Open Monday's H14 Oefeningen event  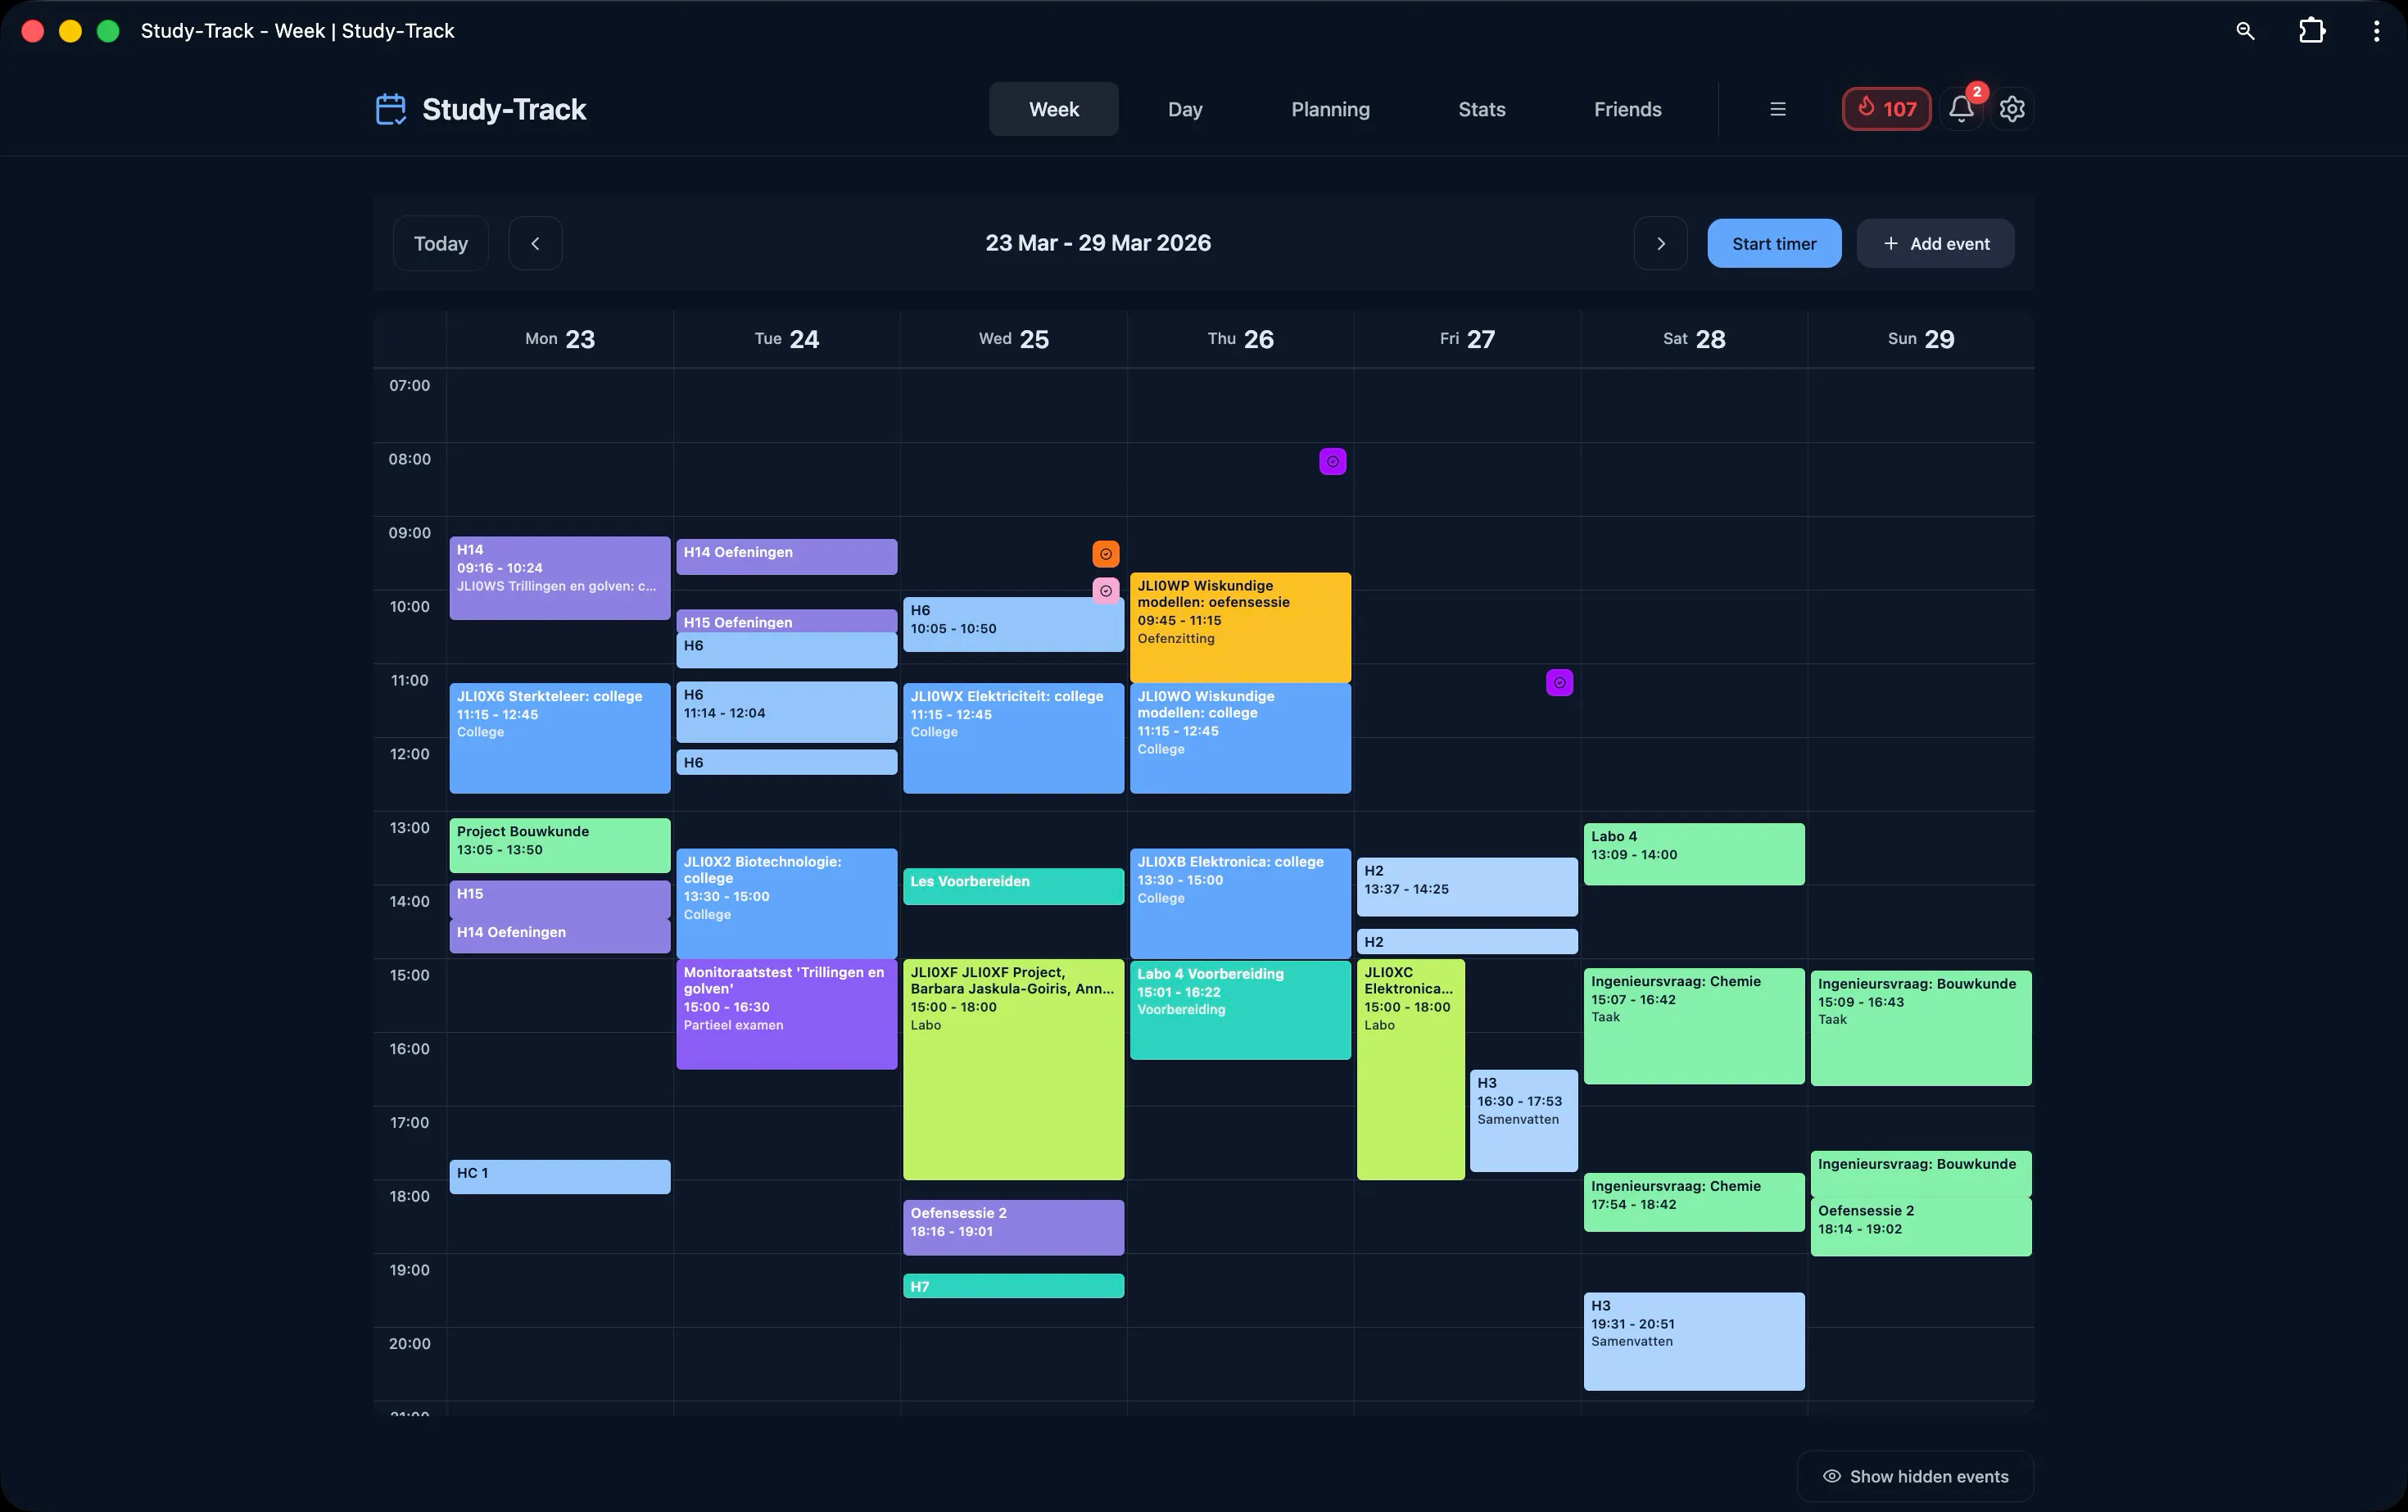(x=560, y=935)
